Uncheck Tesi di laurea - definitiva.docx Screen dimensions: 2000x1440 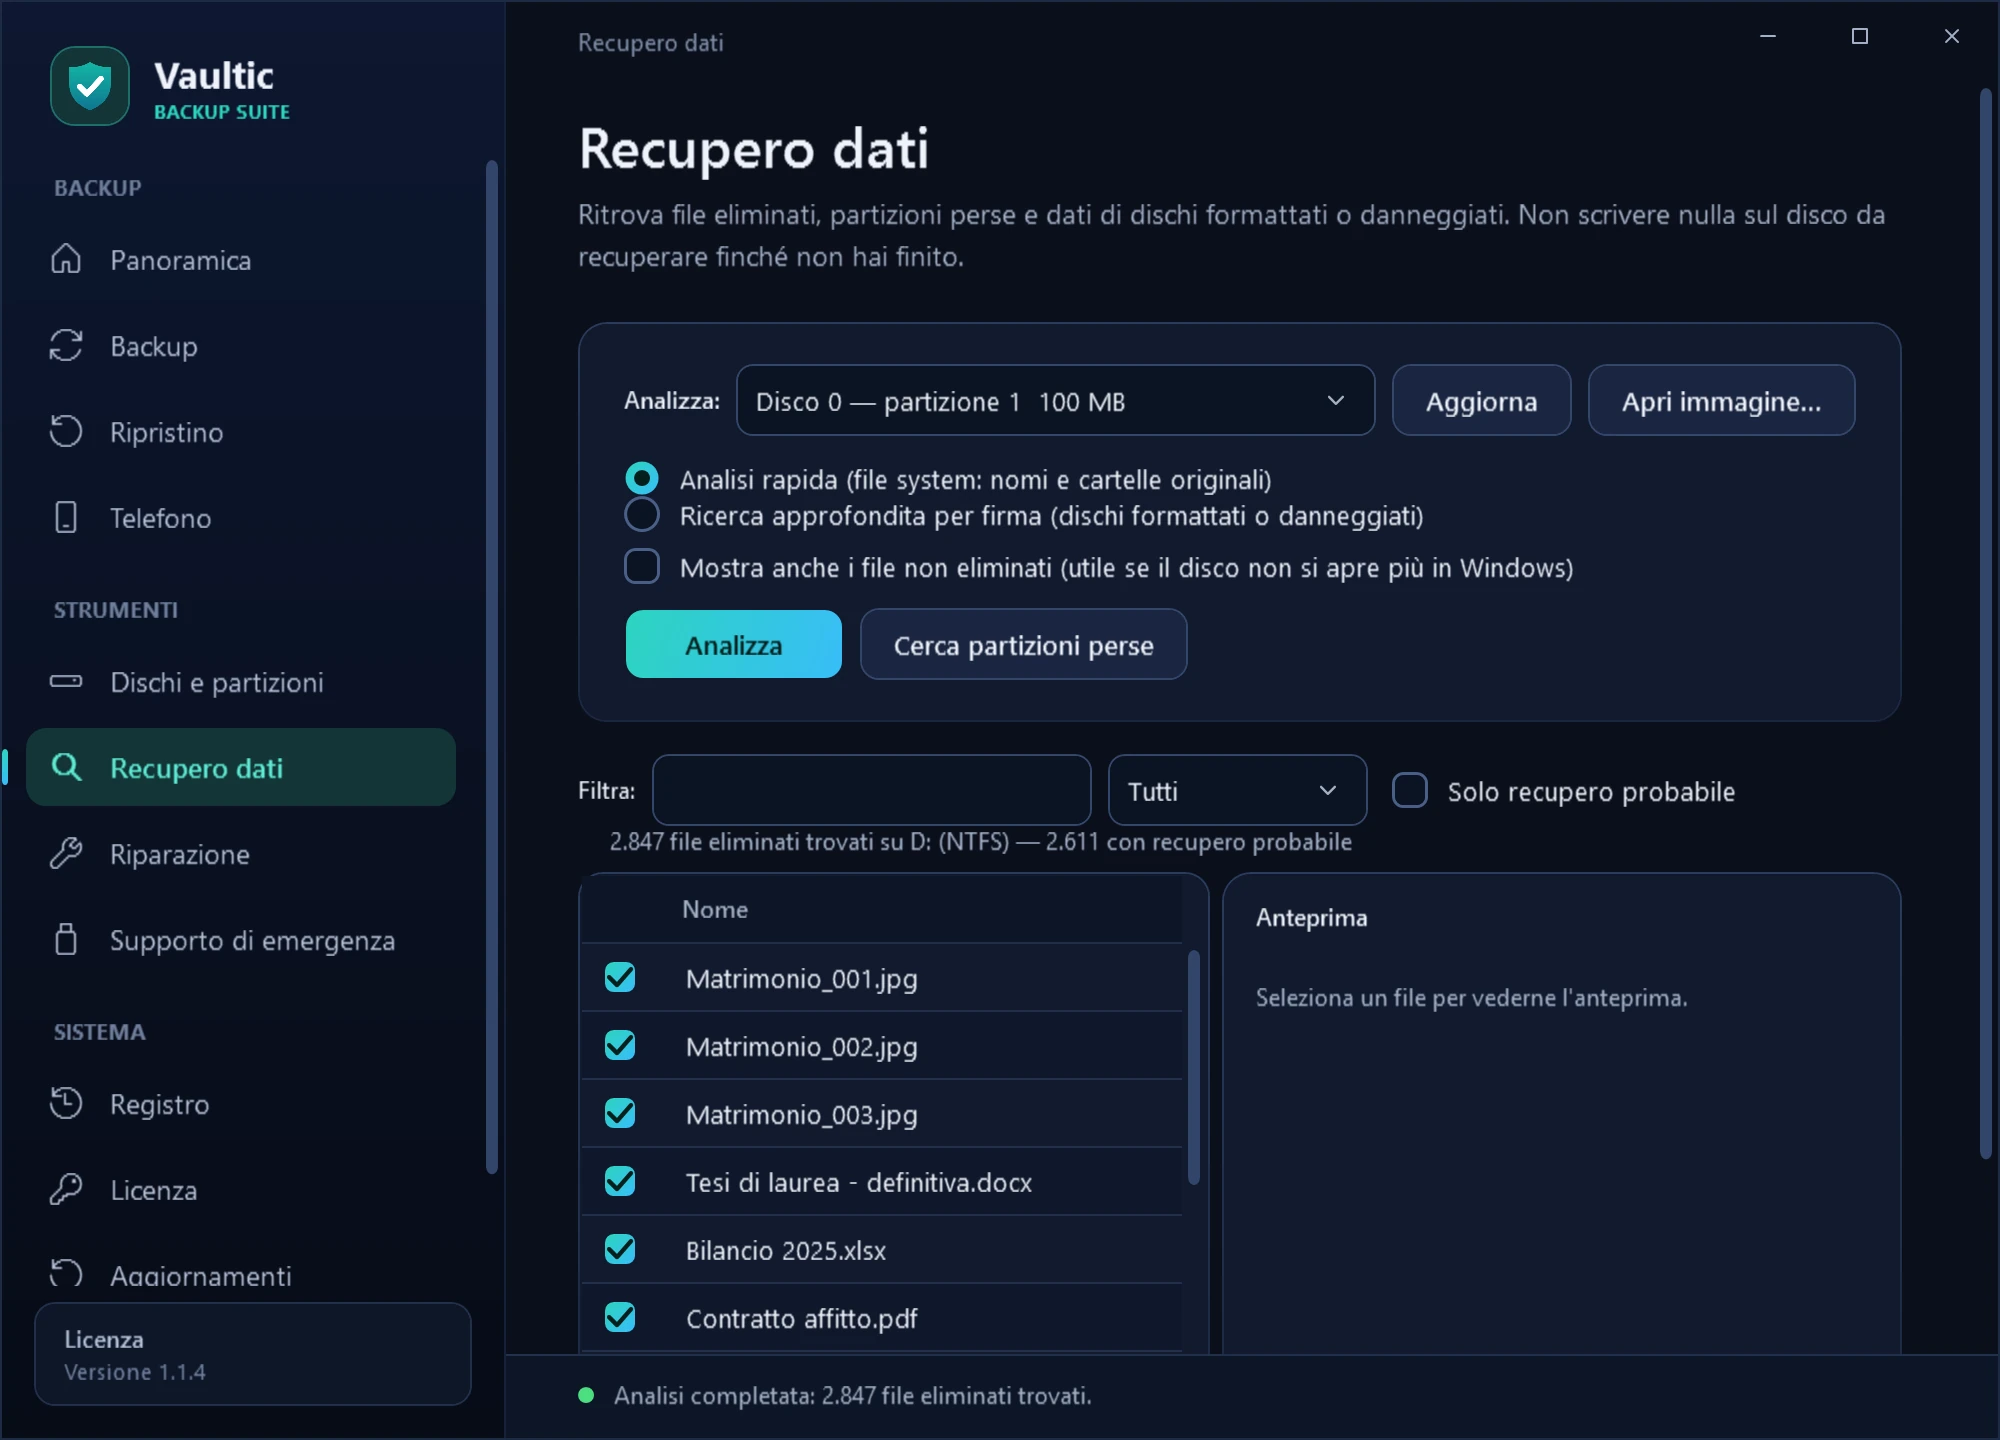click(x=620, y=1181)
